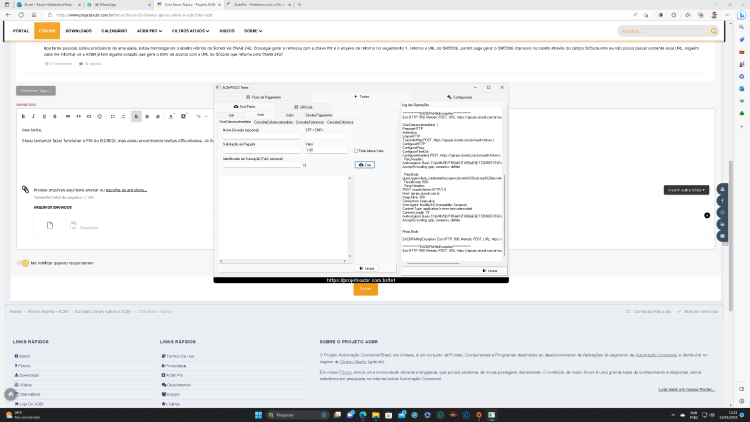Expand the ACBr Pro menu dropdown

(x=149, y=31)
